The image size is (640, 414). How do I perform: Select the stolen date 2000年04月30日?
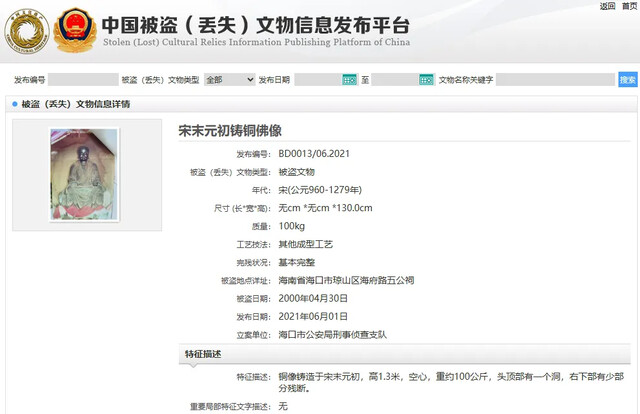[x=313, y=298]
